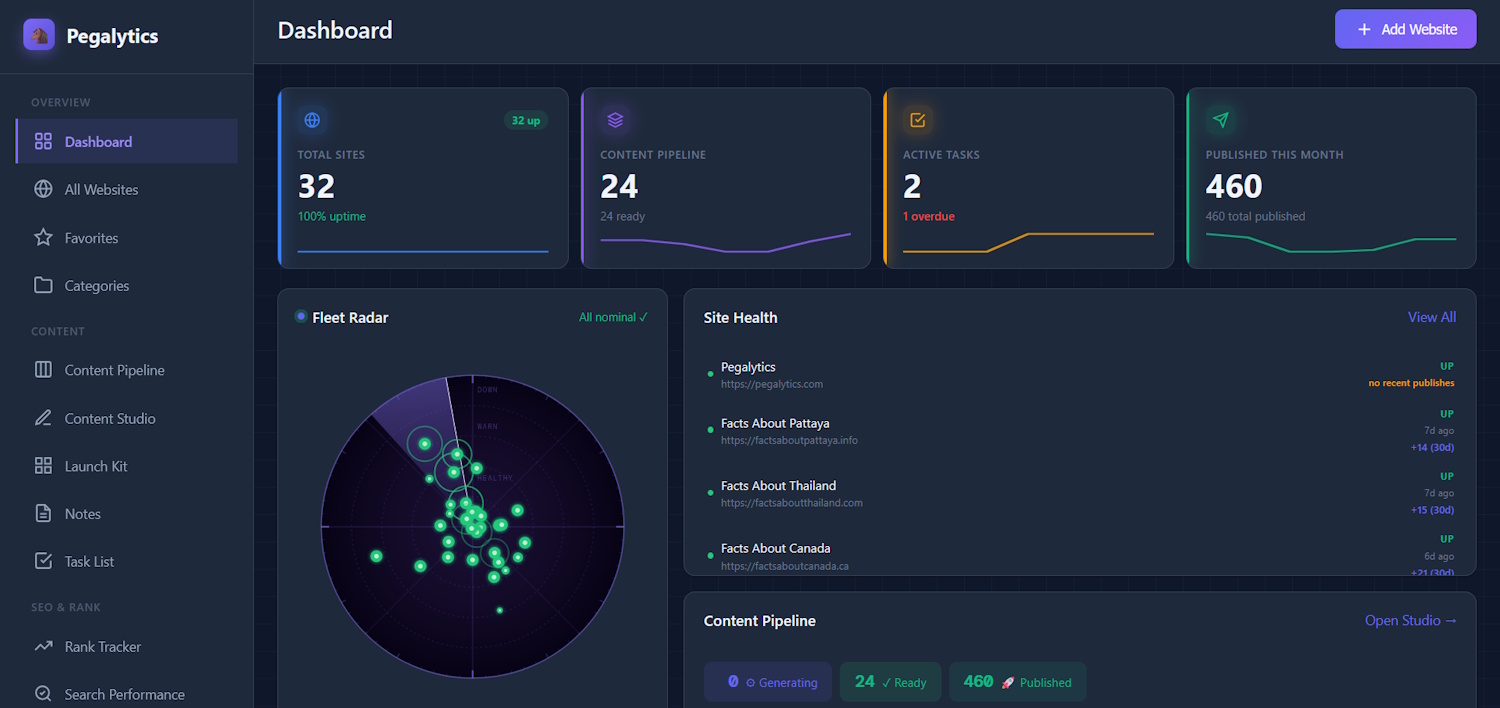
Task: Open the Pegalytics site row
Action: 1080,374
